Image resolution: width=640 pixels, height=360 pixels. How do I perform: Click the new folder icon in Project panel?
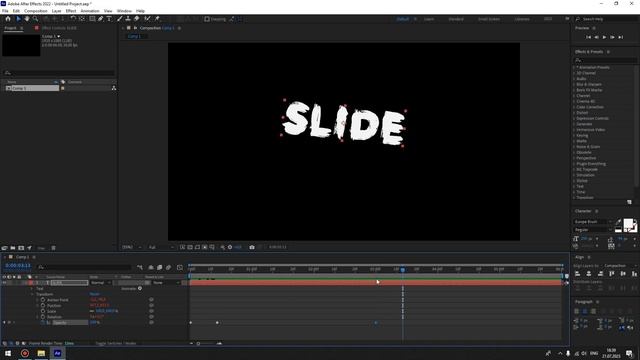coord(13,248)
